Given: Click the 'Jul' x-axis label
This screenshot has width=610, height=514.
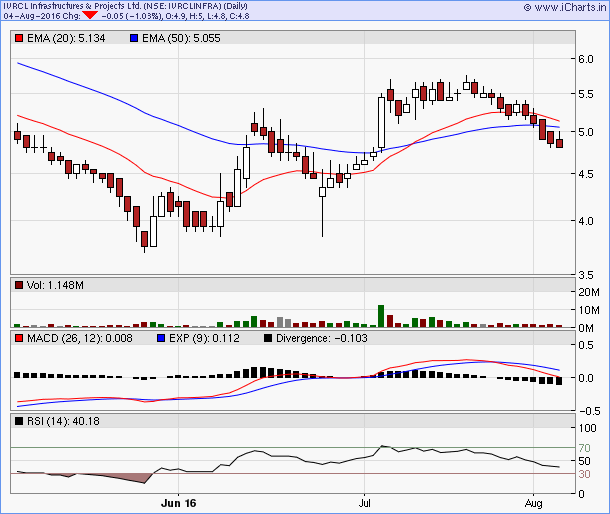Looking at the screenshot, I should coord(365,503).
